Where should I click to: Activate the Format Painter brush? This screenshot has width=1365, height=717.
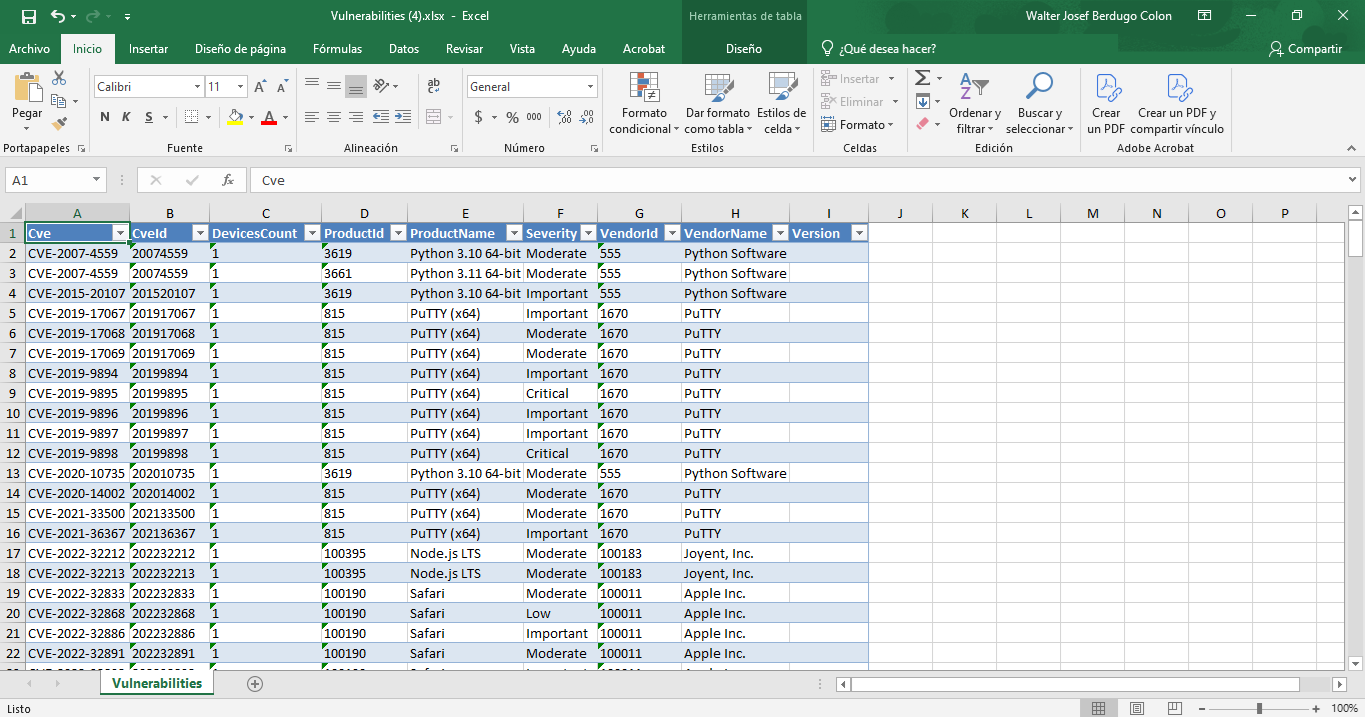(x=59, y=124)
